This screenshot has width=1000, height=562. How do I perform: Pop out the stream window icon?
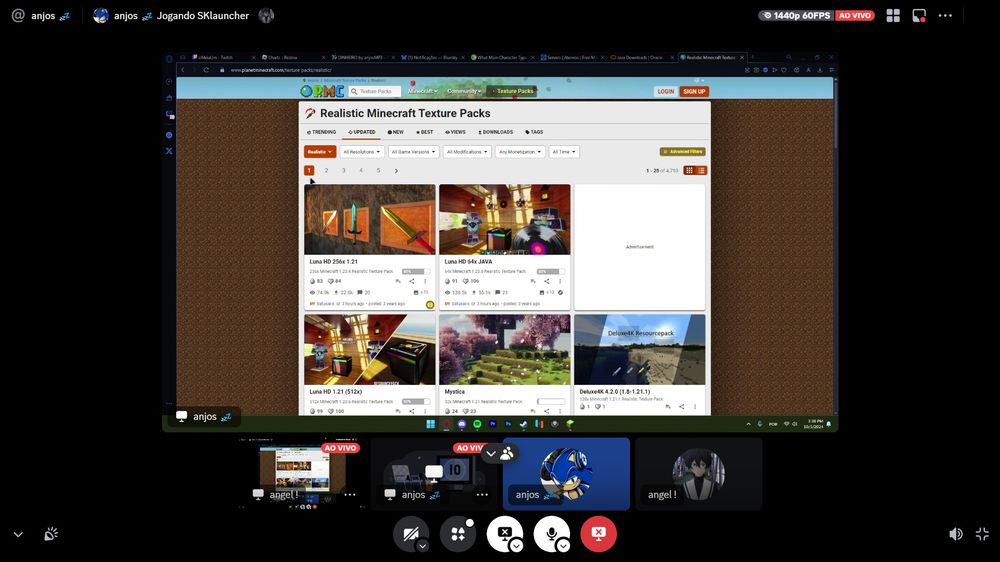tap(919, 15)
